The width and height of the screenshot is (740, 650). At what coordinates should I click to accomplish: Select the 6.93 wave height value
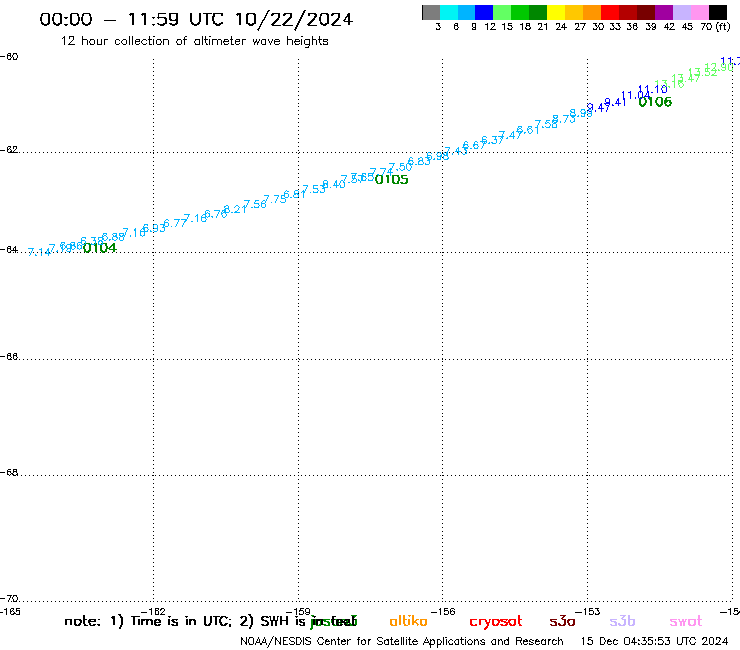click(x=154, y=228)
